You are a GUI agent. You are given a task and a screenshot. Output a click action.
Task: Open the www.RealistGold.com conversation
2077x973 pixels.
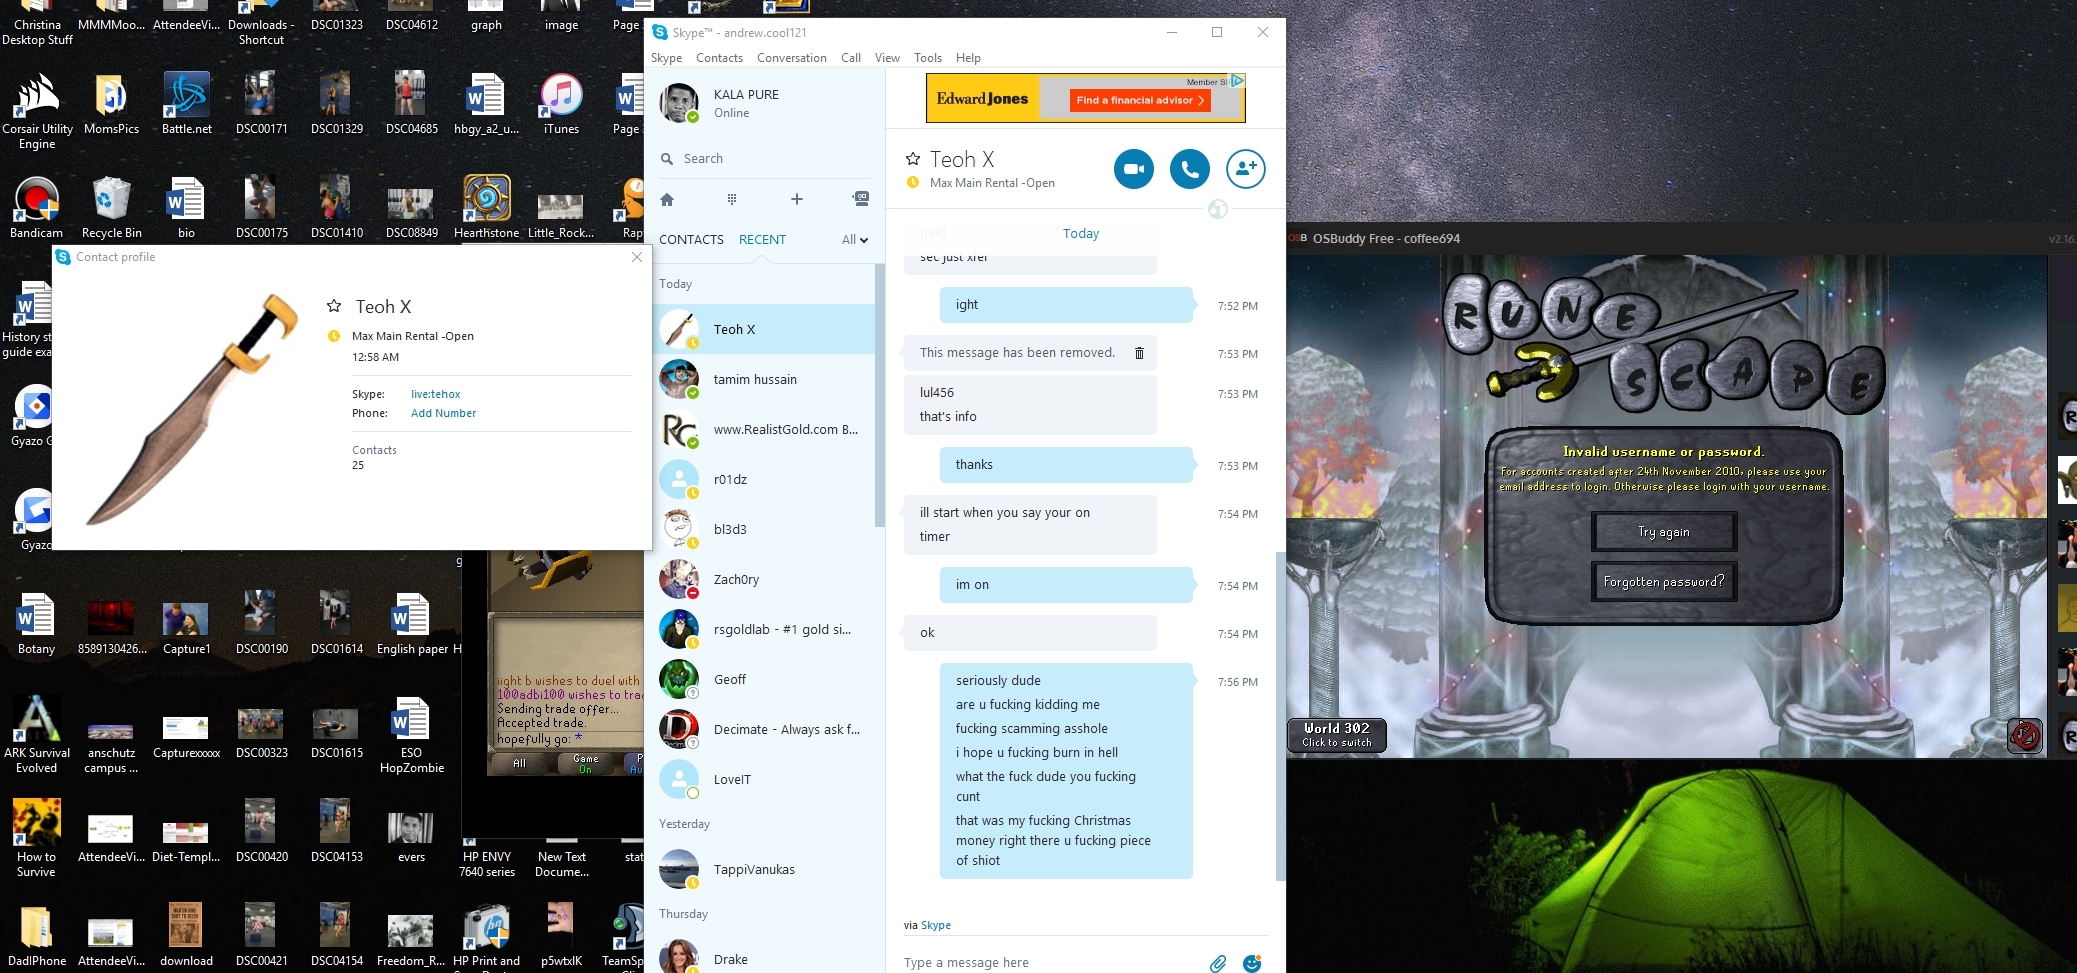click(x=765, y=430)
